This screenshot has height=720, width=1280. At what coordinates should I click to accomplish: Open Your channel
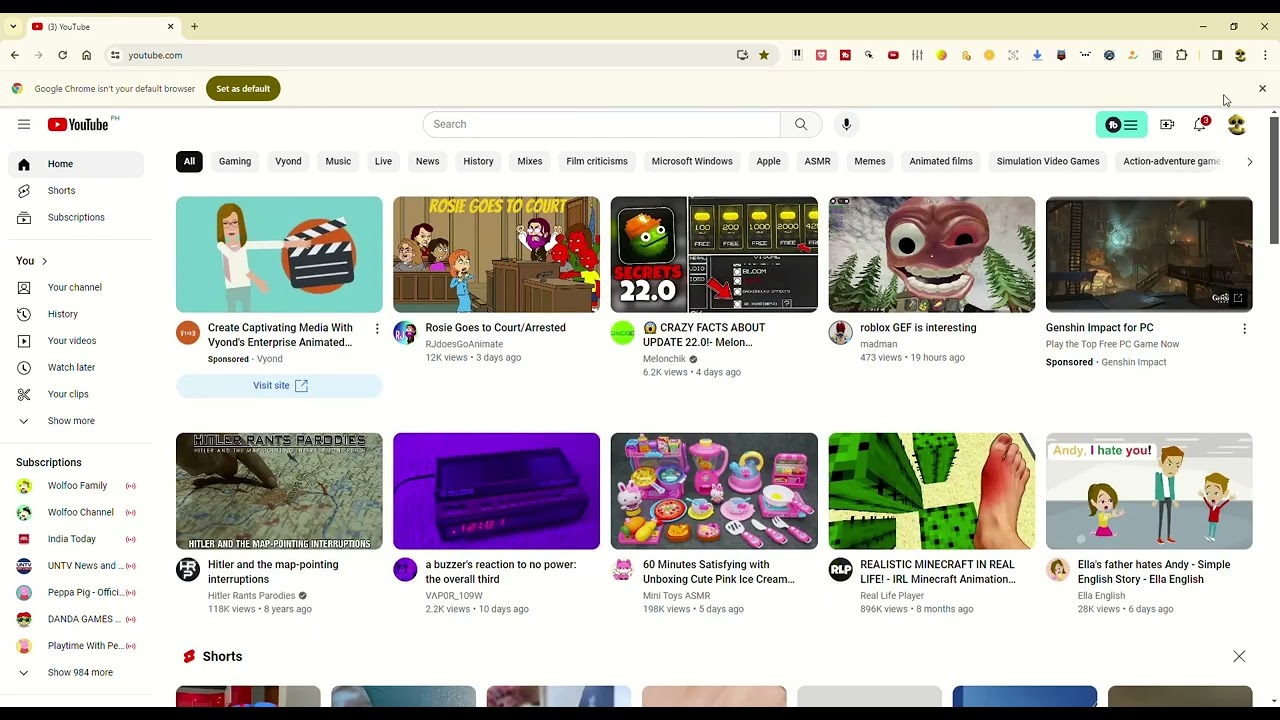[76, 287]
